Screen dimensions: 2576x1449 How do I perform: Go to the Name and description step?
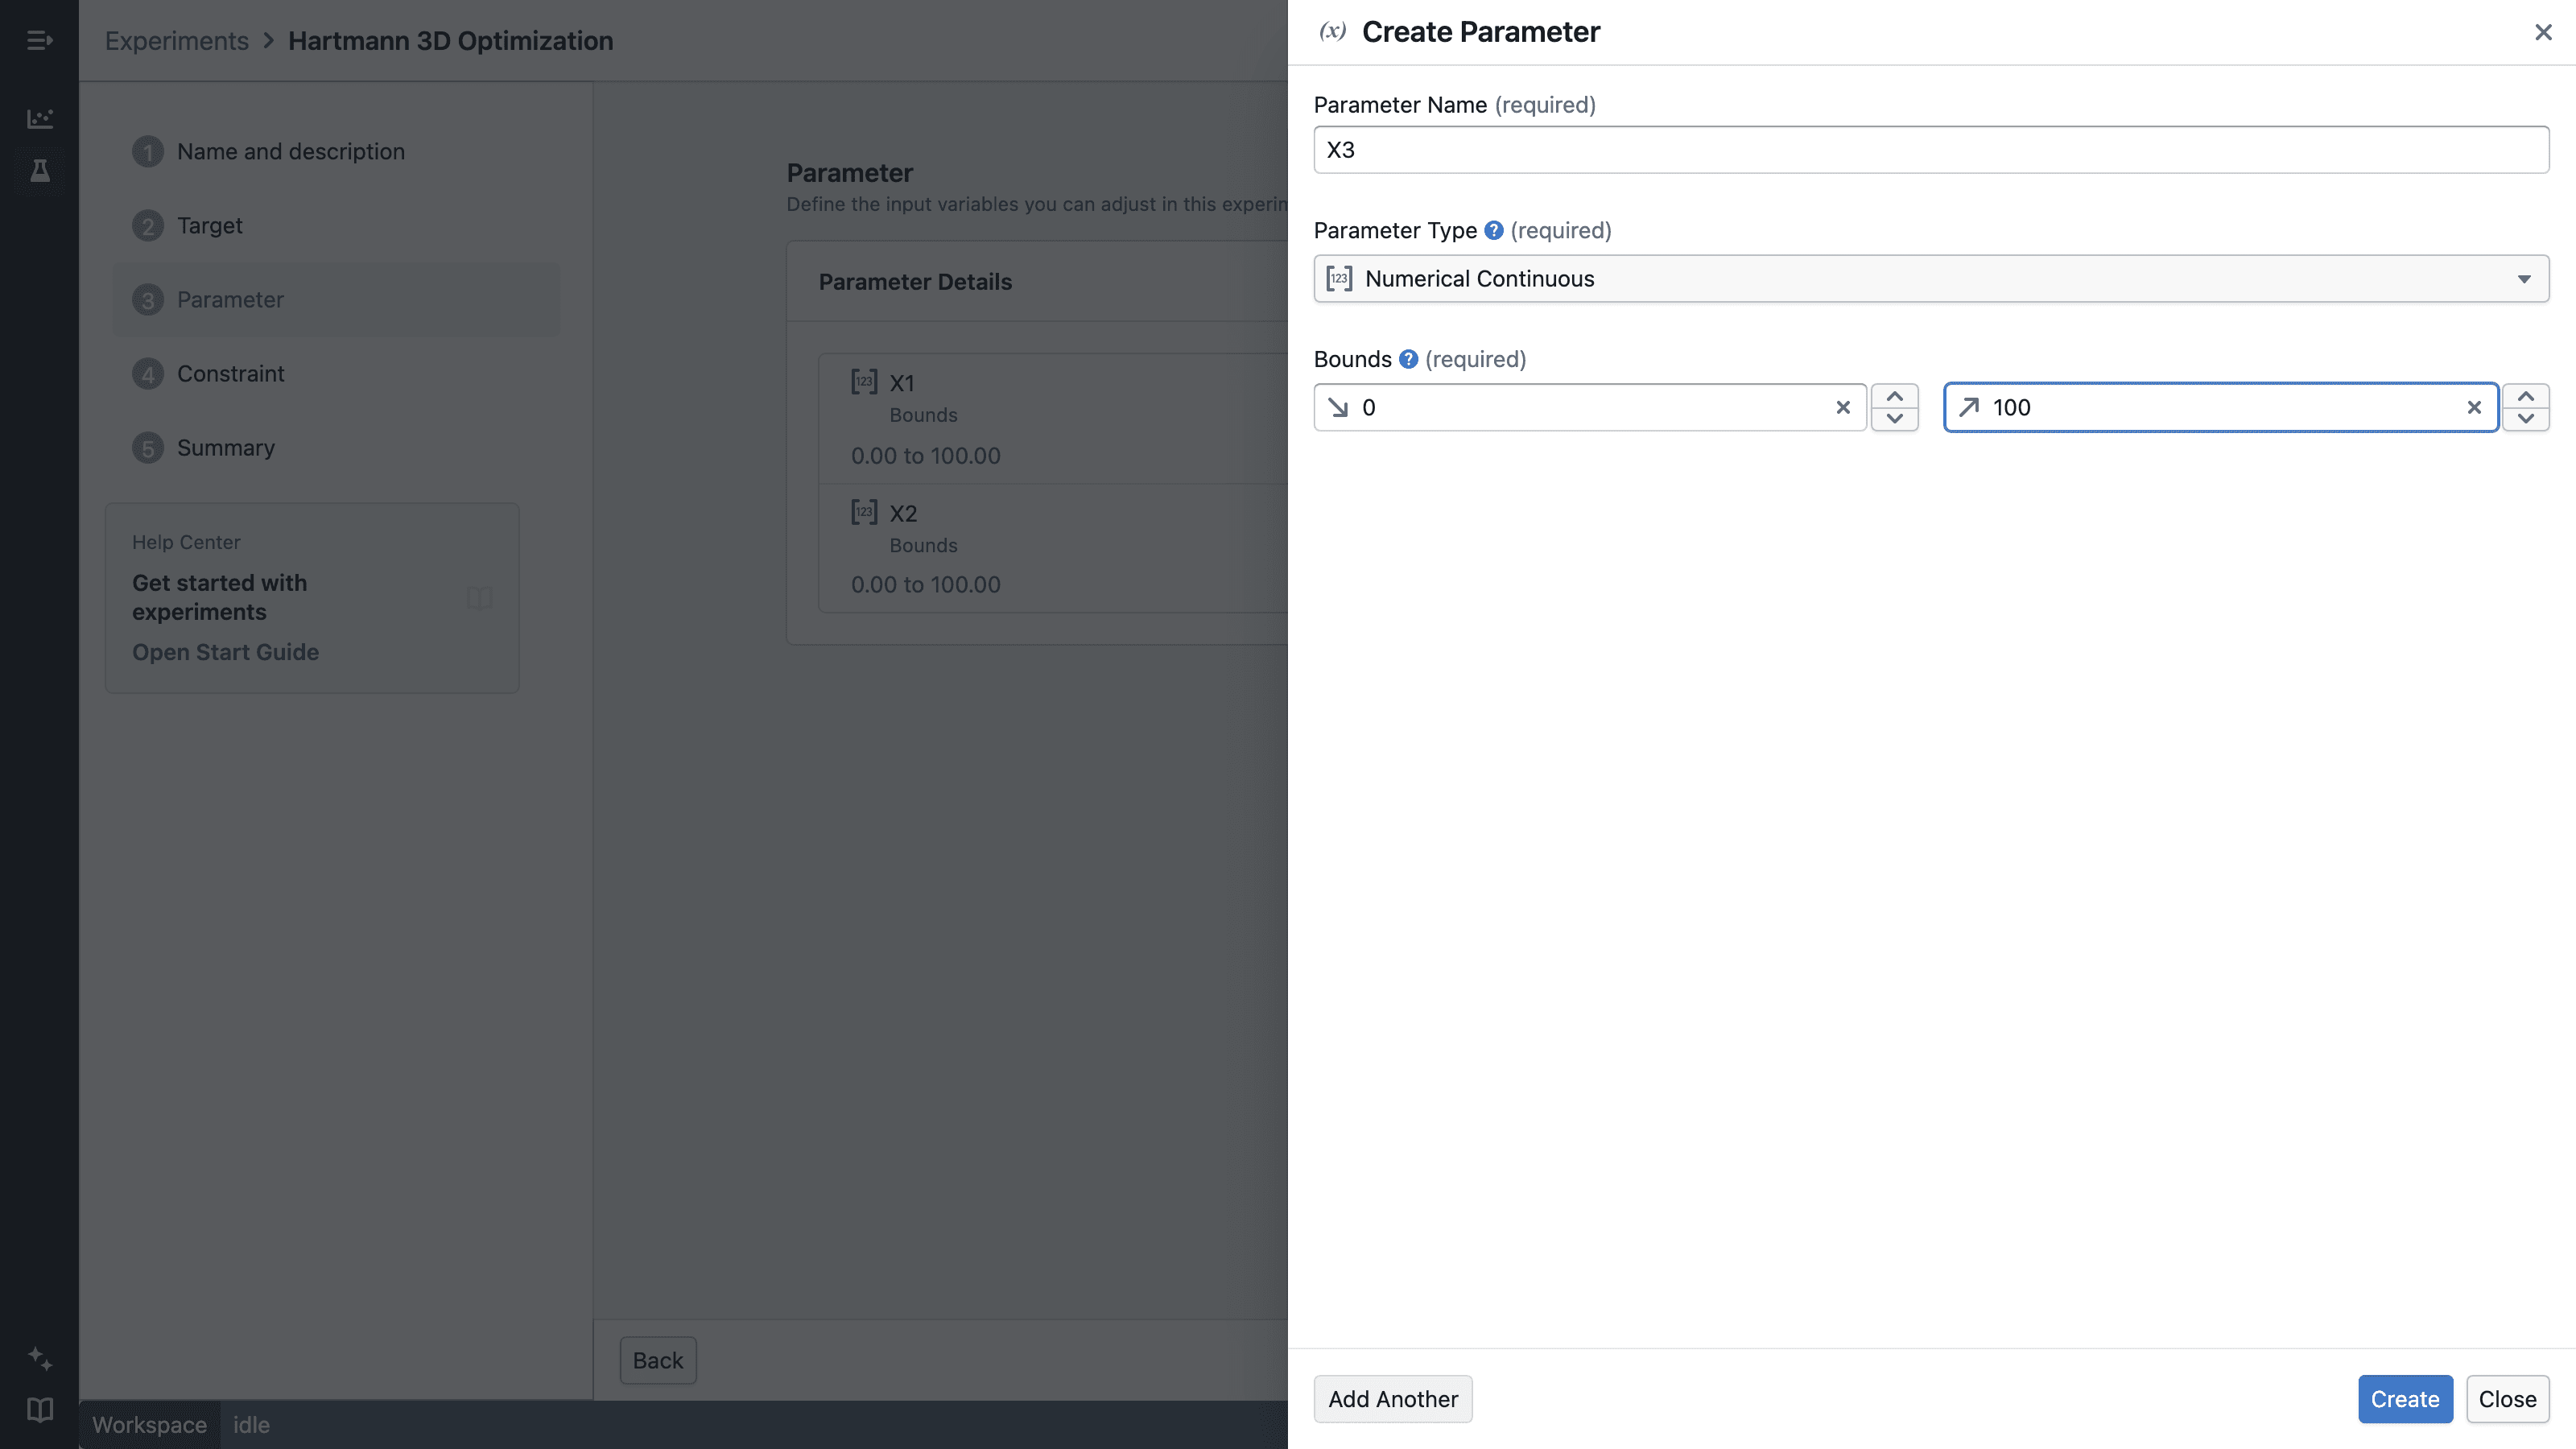pos(336,151)
